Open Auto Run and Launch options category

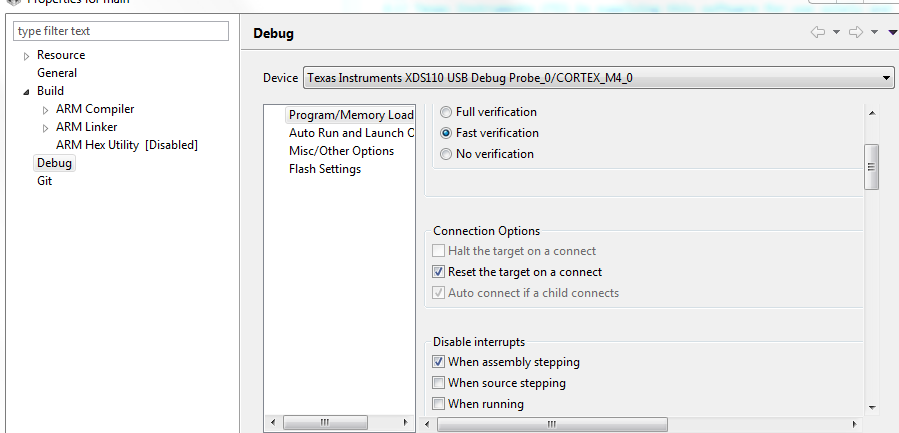(351, 133)
